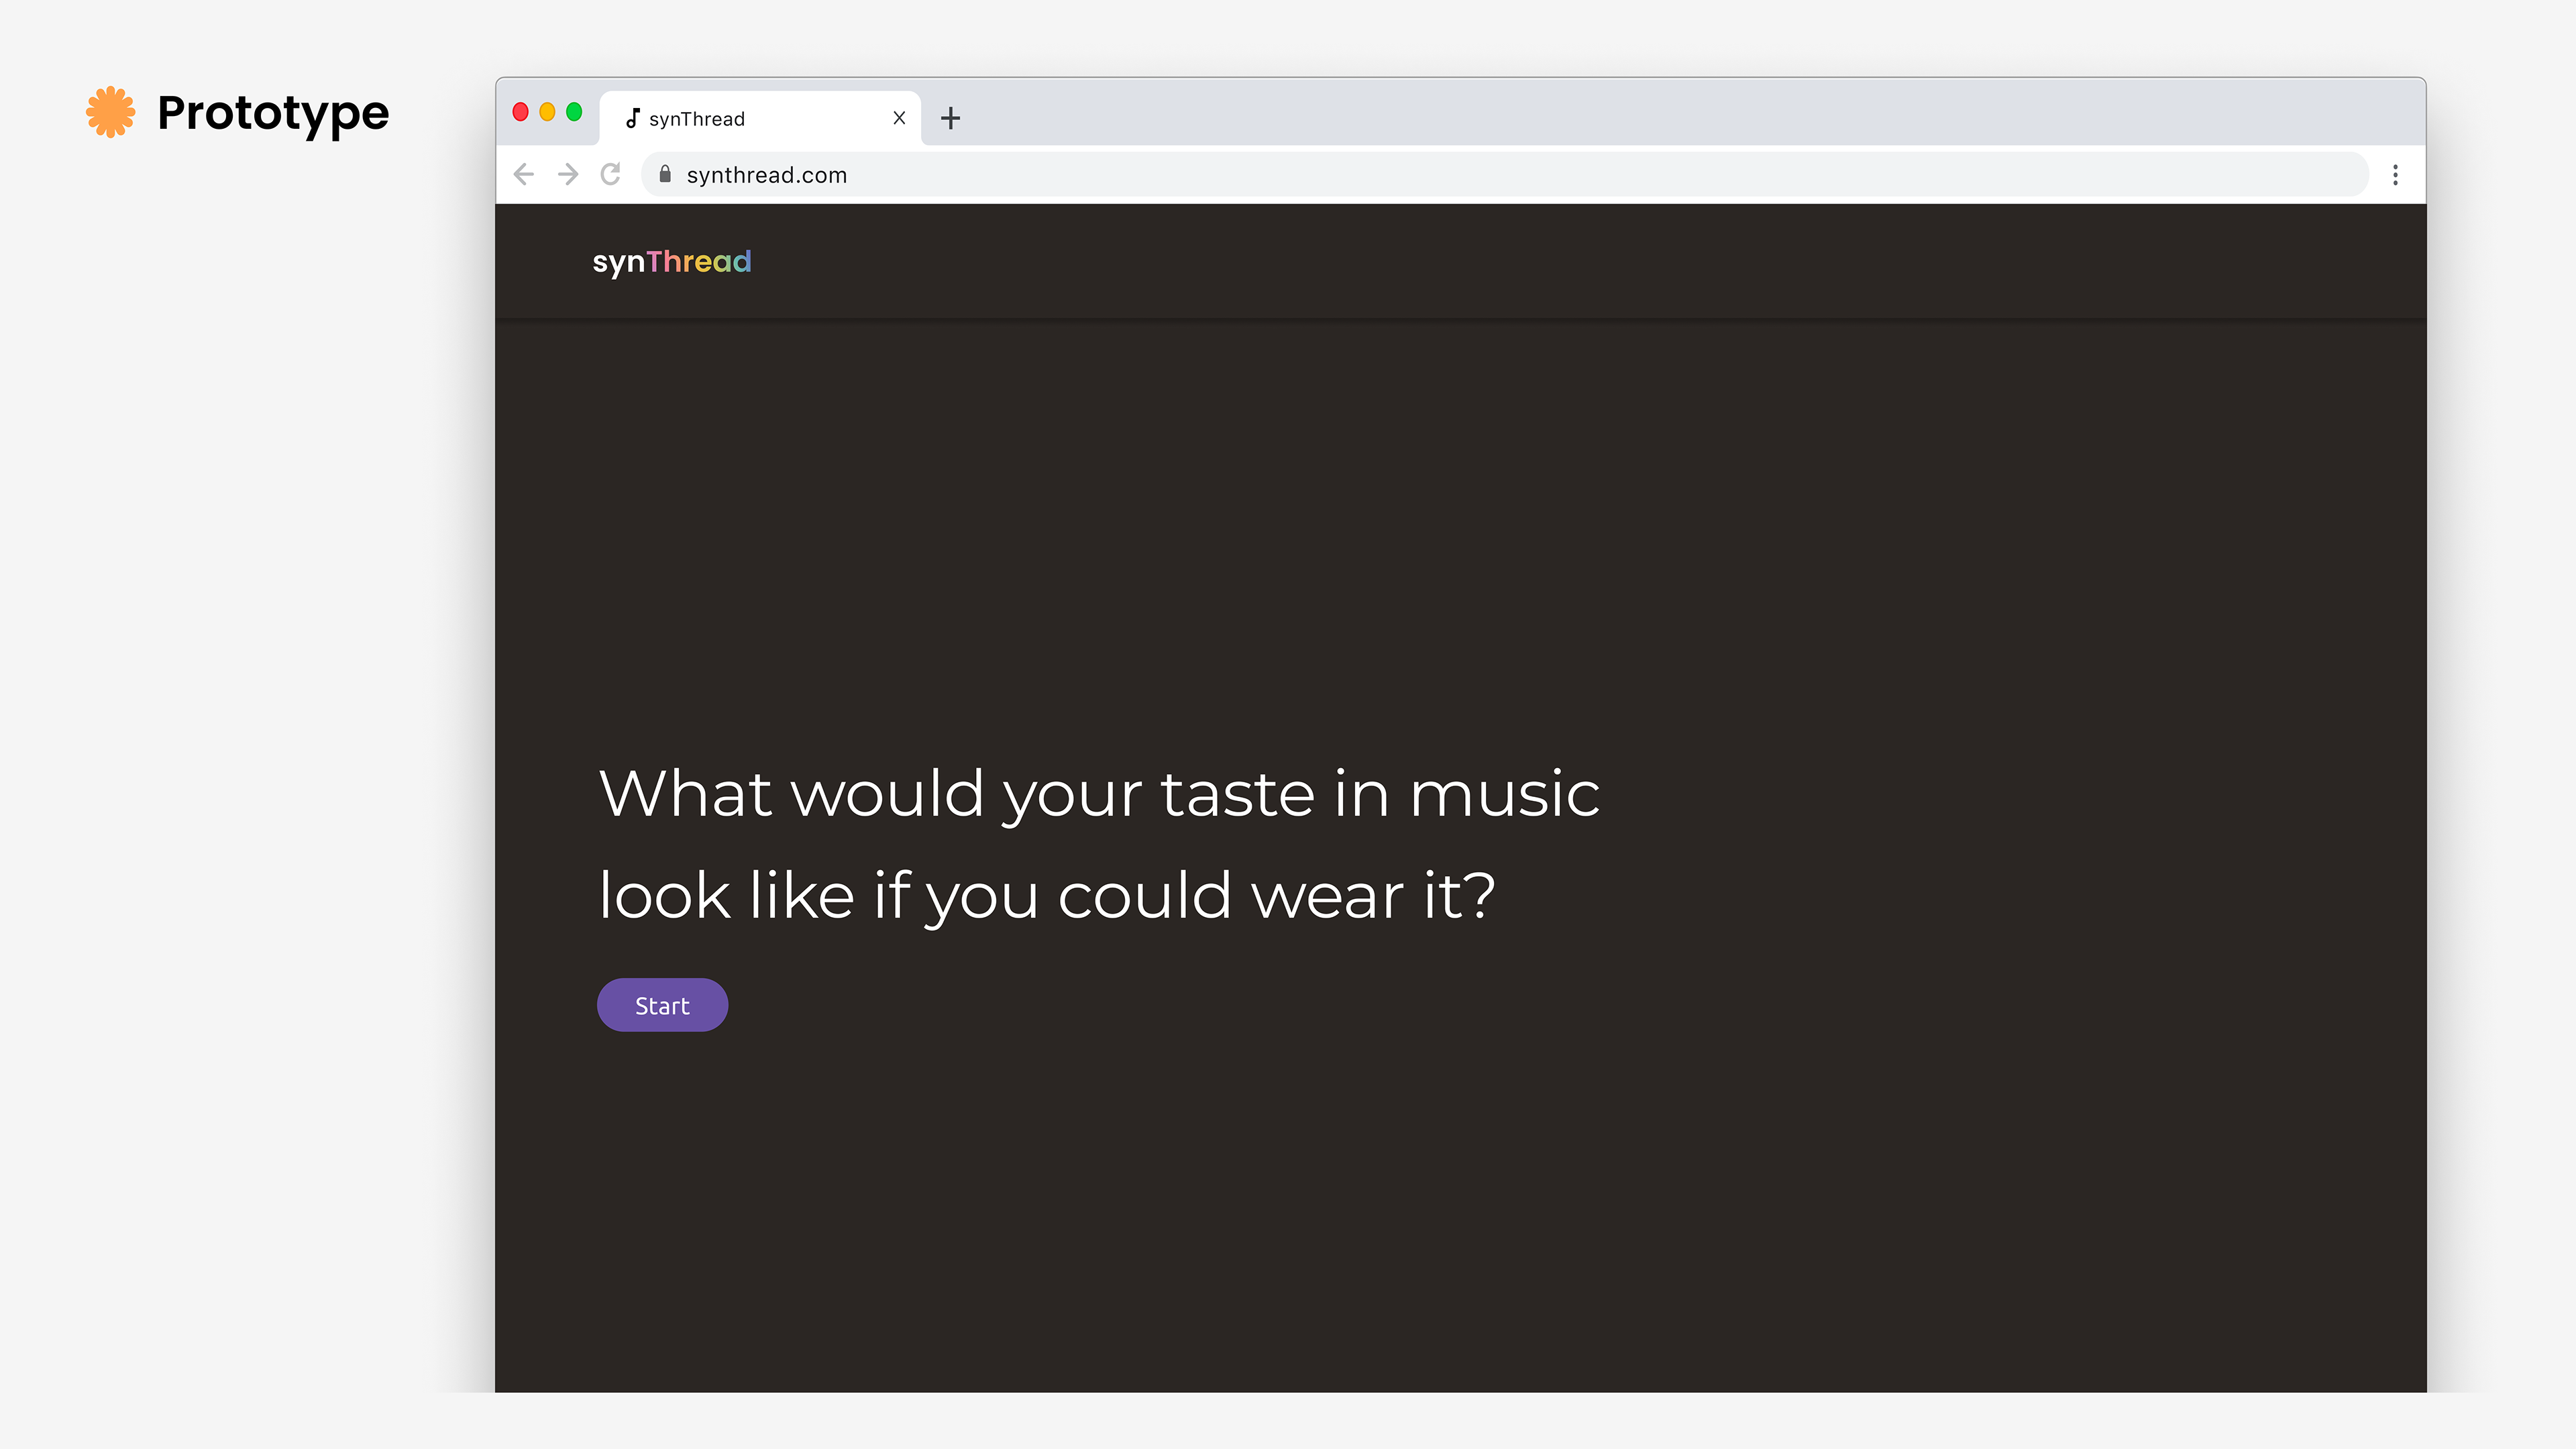Image resolution: width=2576 pixels, height=1449 pixels.
Task: Close the synThread tab
Action: (899, 118)
